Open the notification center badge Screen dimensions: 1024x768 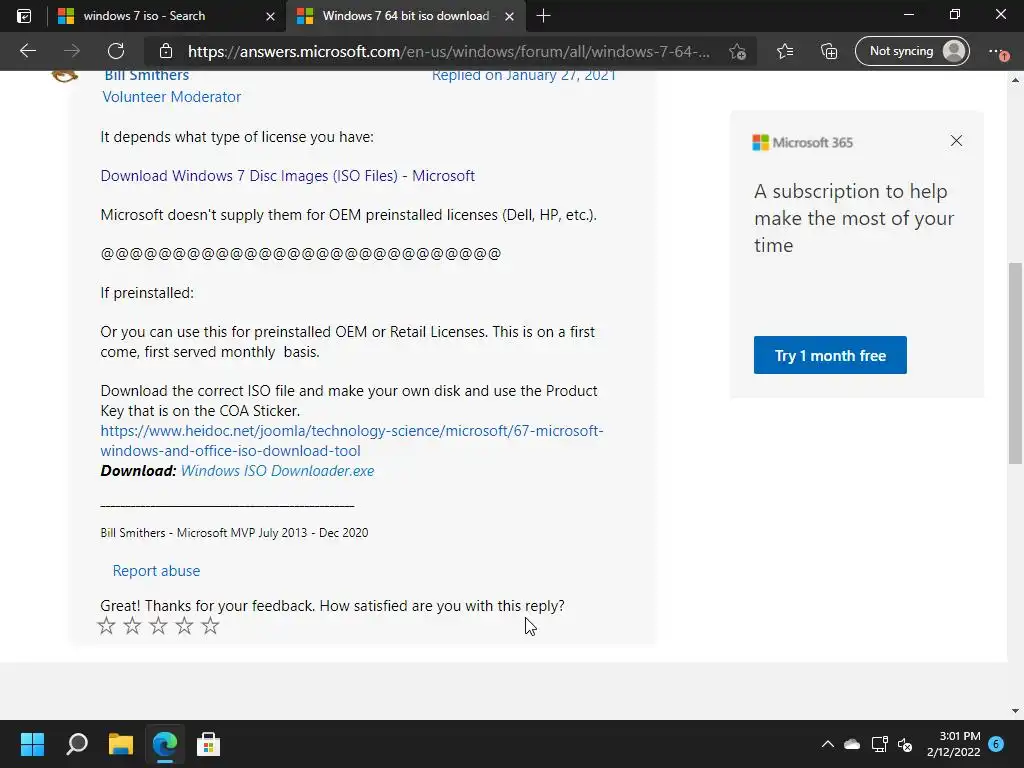[996, 744]
